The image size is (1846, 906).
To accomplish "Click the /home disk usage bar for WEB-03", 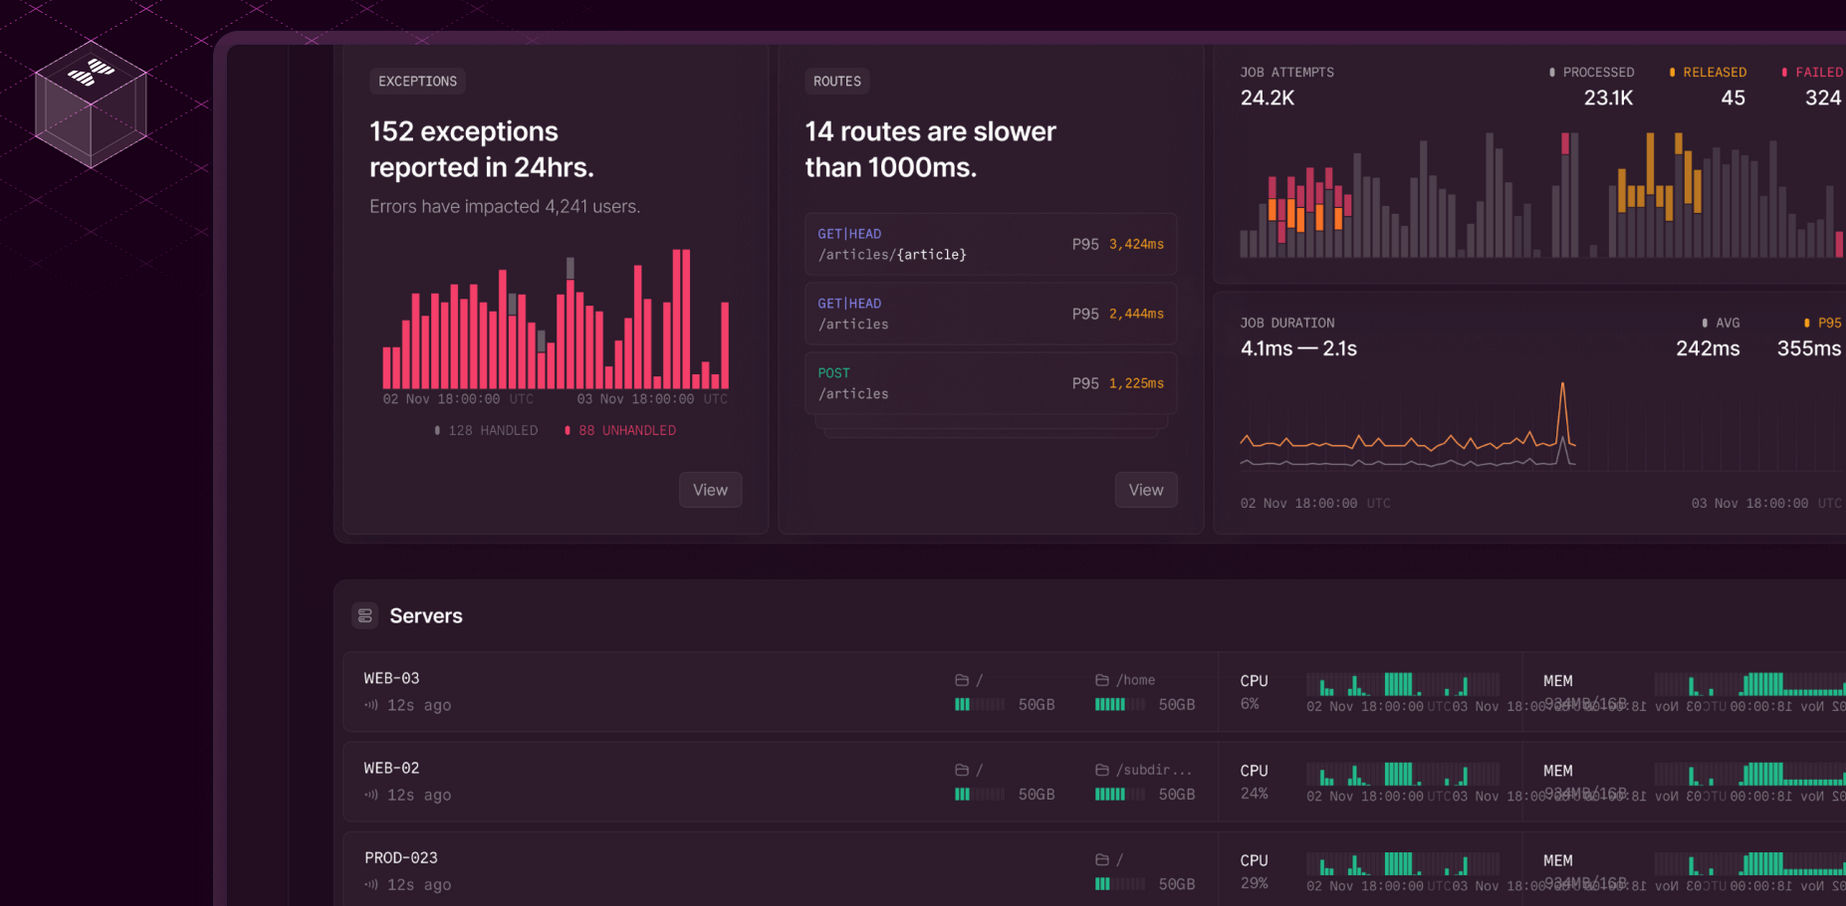I will [1119, 705].
